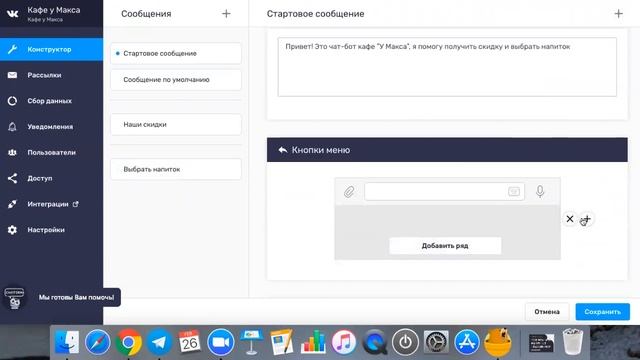Open Chrome from the dock

129,342
